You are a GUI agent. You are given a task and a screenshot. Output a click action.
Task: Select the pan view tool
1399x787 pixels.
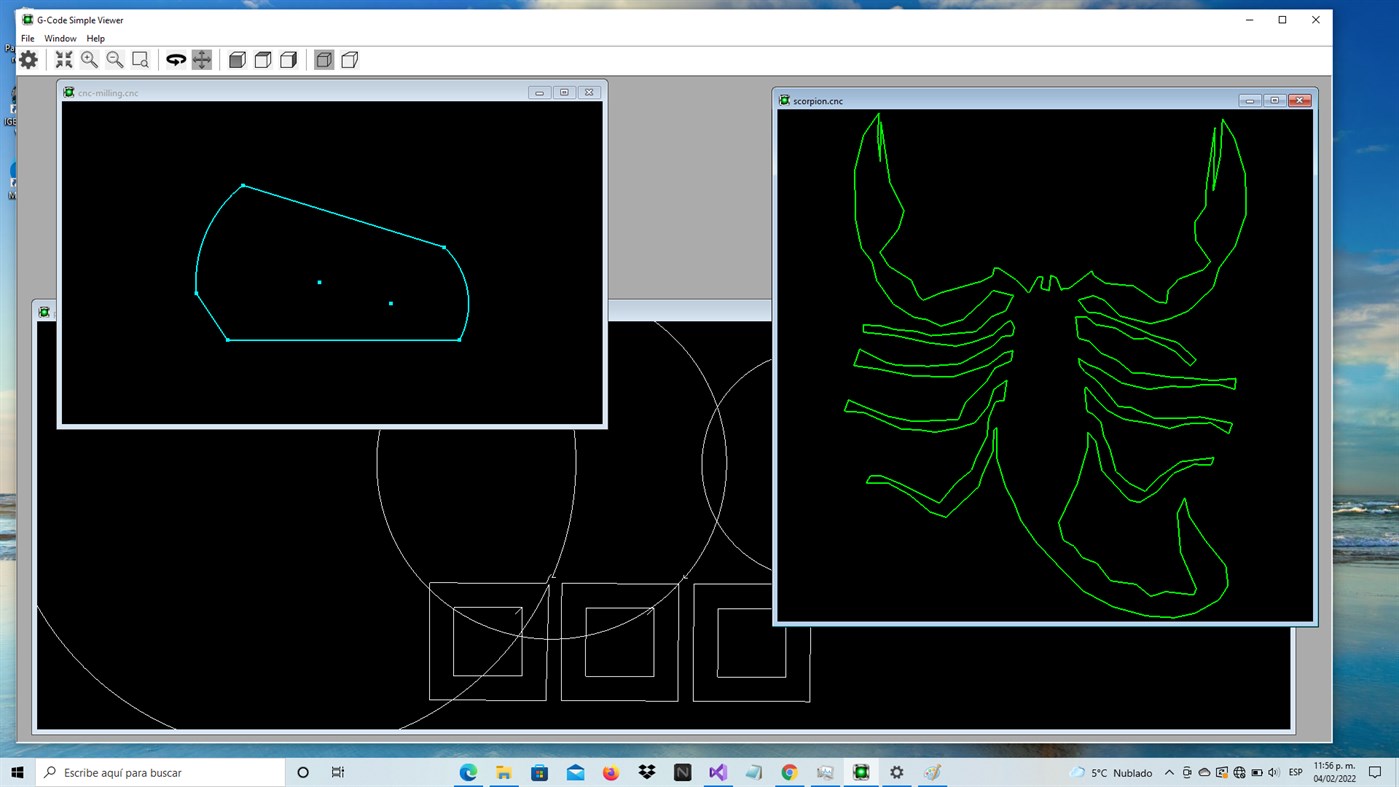pyautogui.click(x=200, y=59)
